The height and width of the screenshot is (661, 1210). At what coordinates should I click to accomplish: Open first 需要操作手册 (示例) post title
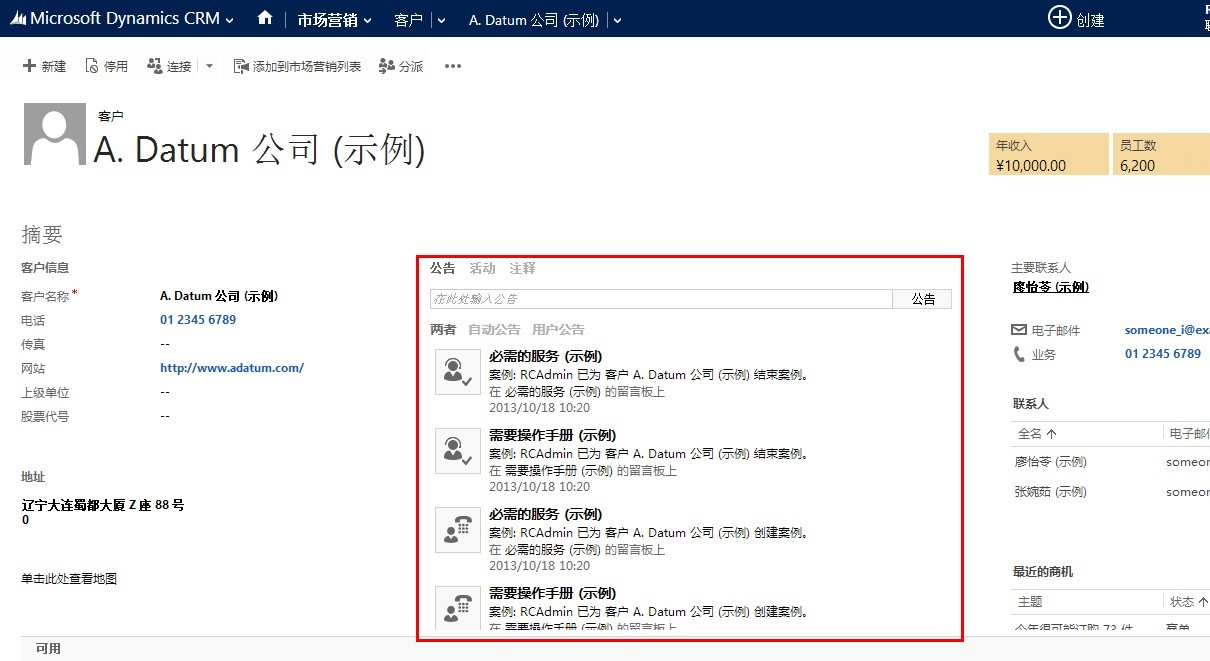552,435
